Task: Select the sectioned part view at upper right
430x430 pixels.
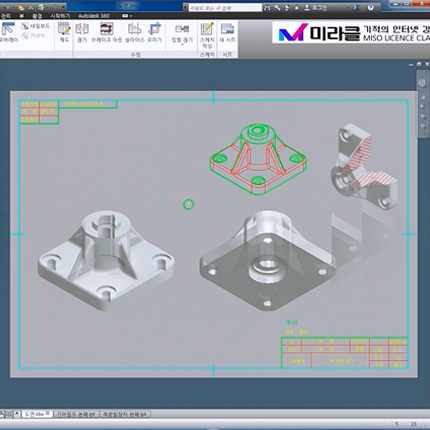Action: click(x=364, y=166)
